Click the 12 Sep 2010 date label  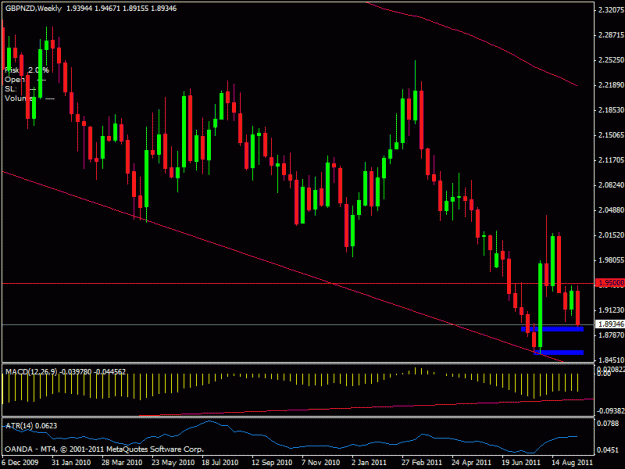[x=272, y=463]
